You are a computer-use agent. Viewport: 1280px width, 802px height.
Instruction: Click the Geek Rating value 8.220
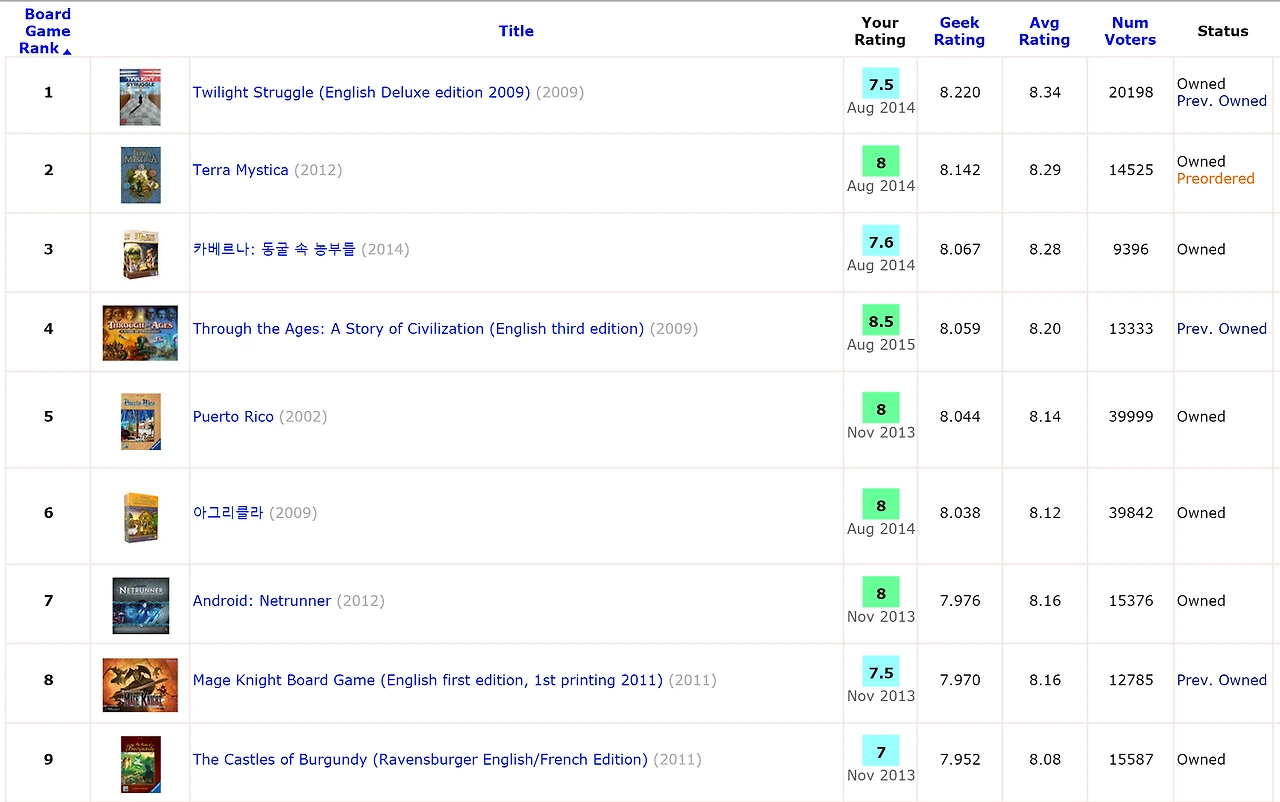coord(960,92)
